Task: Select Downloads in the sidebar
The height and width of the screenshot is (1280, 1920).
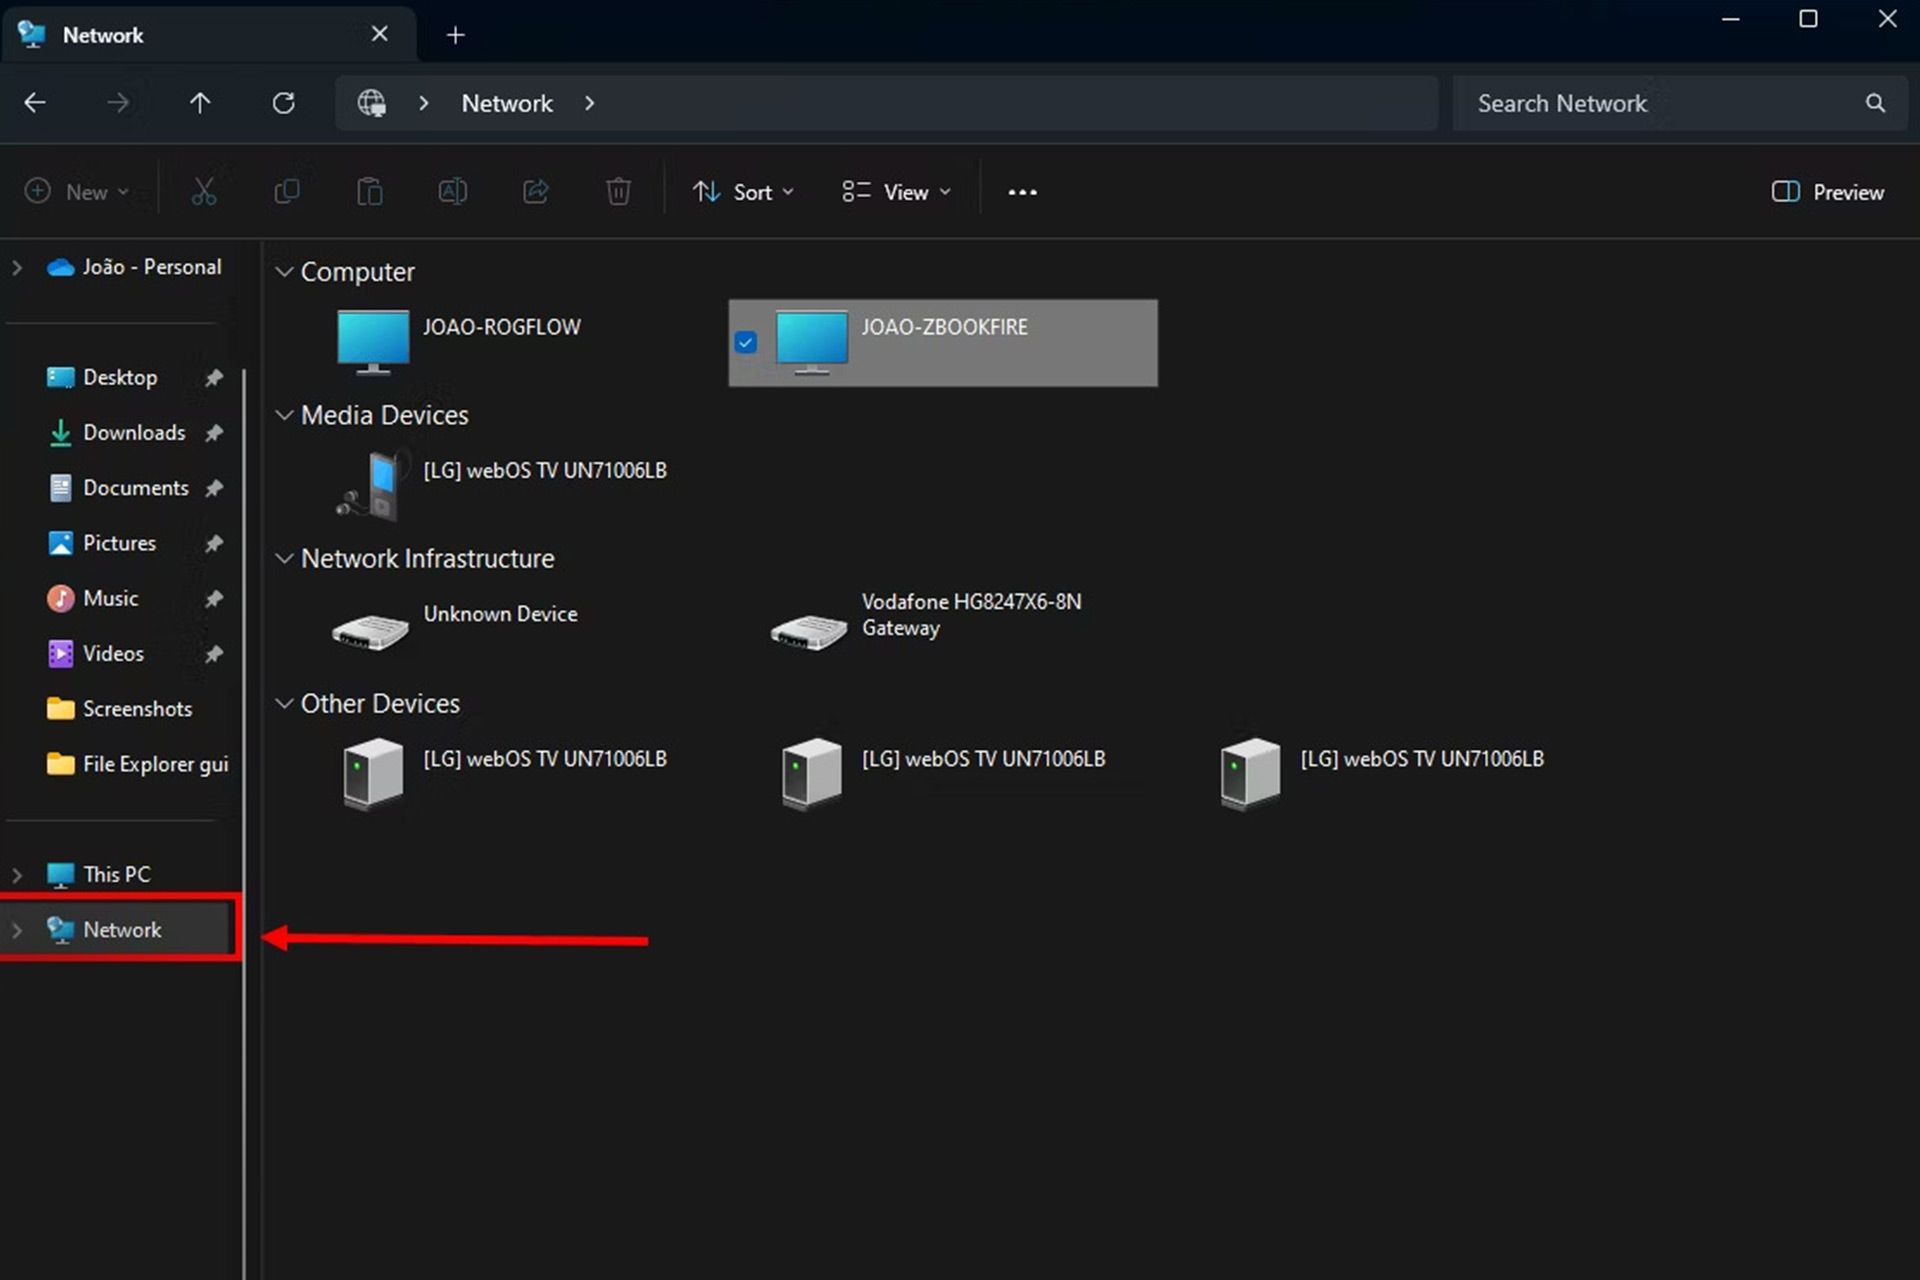Action: click(x=134, y=433)
